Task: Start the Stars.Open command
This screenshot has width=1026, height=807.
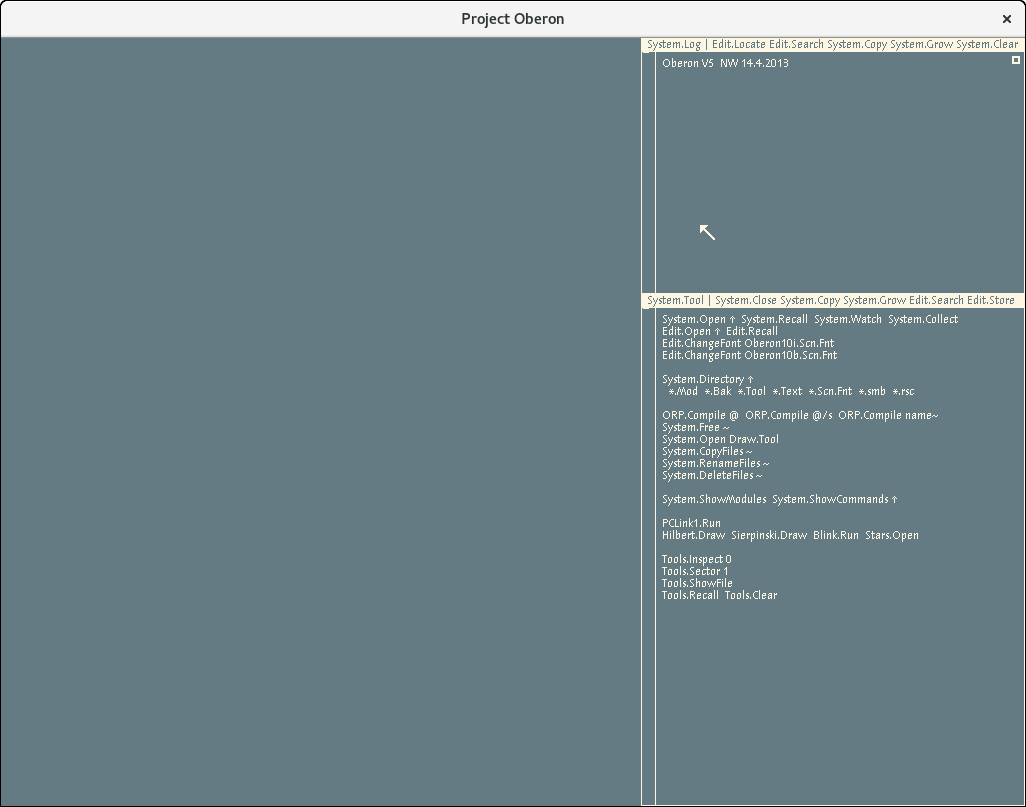Action: pyautogui.click(x=891, y=535)
